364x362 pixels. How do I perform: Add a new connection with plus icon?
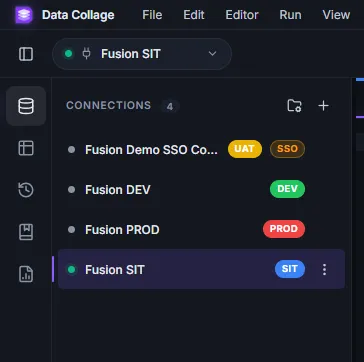click(x=323, y=106)
